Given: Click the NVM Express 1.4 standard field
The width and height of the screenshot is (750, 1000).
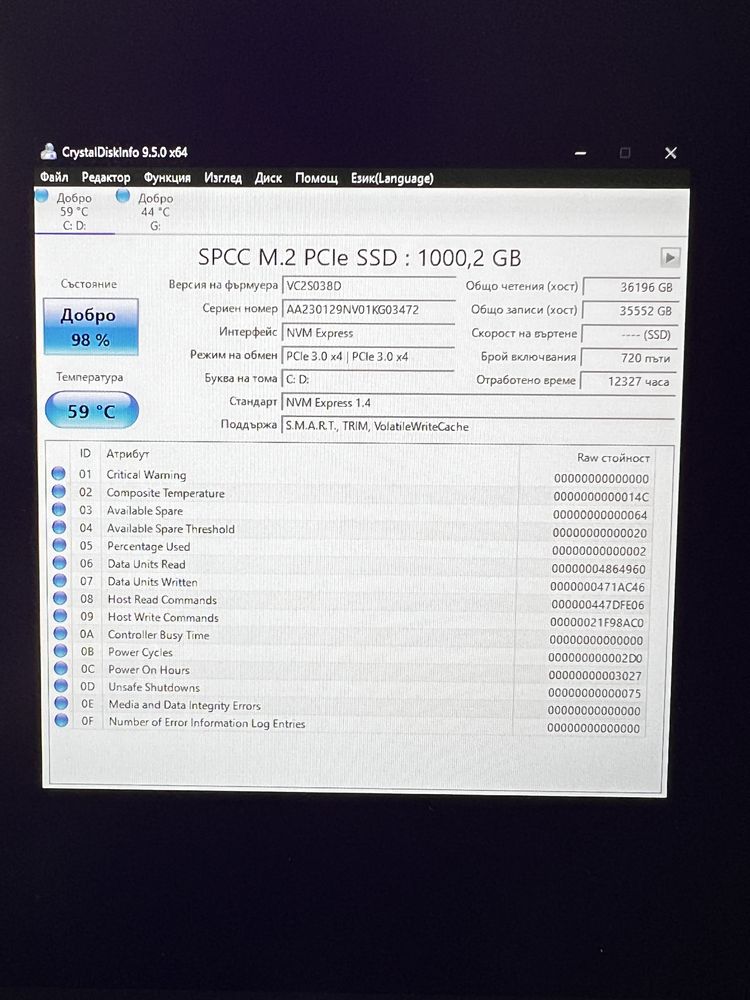Looking at the screenshot, I should tap(478, 403).
